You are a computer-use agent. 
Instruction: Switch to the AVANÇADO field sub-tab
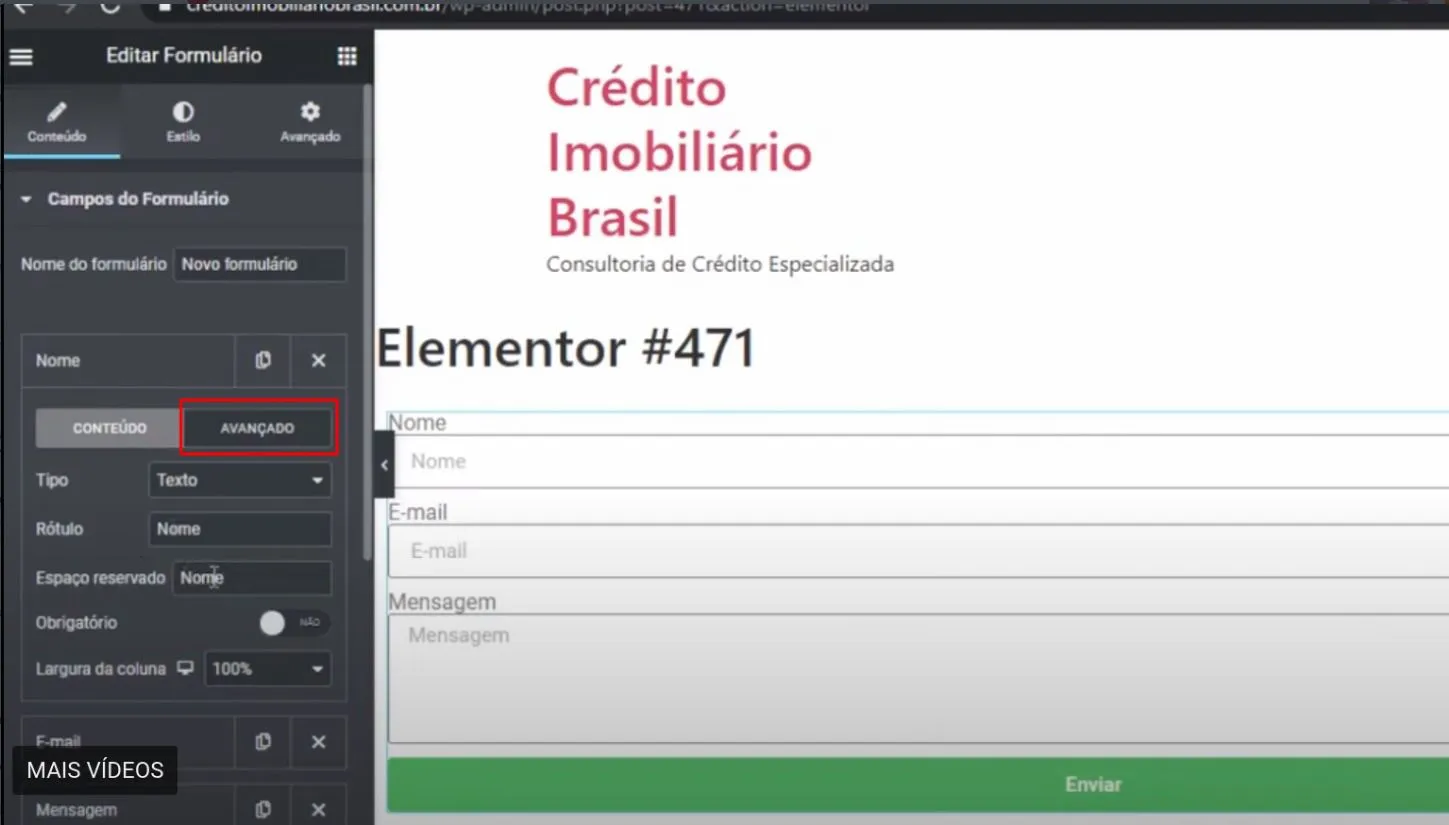click(257, 428)
